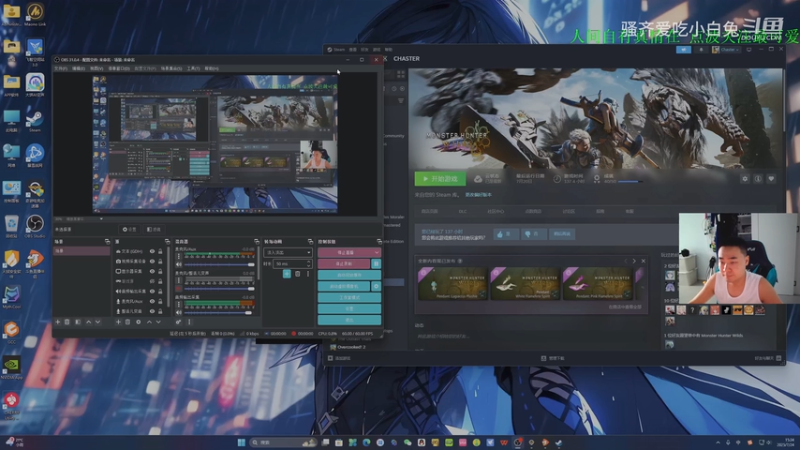The width and height of the screenshot is (800, 450).
Task: Open 帮助(H) menu in OBS menu bar
Action: pyautogui.click(x=211, y=68)
